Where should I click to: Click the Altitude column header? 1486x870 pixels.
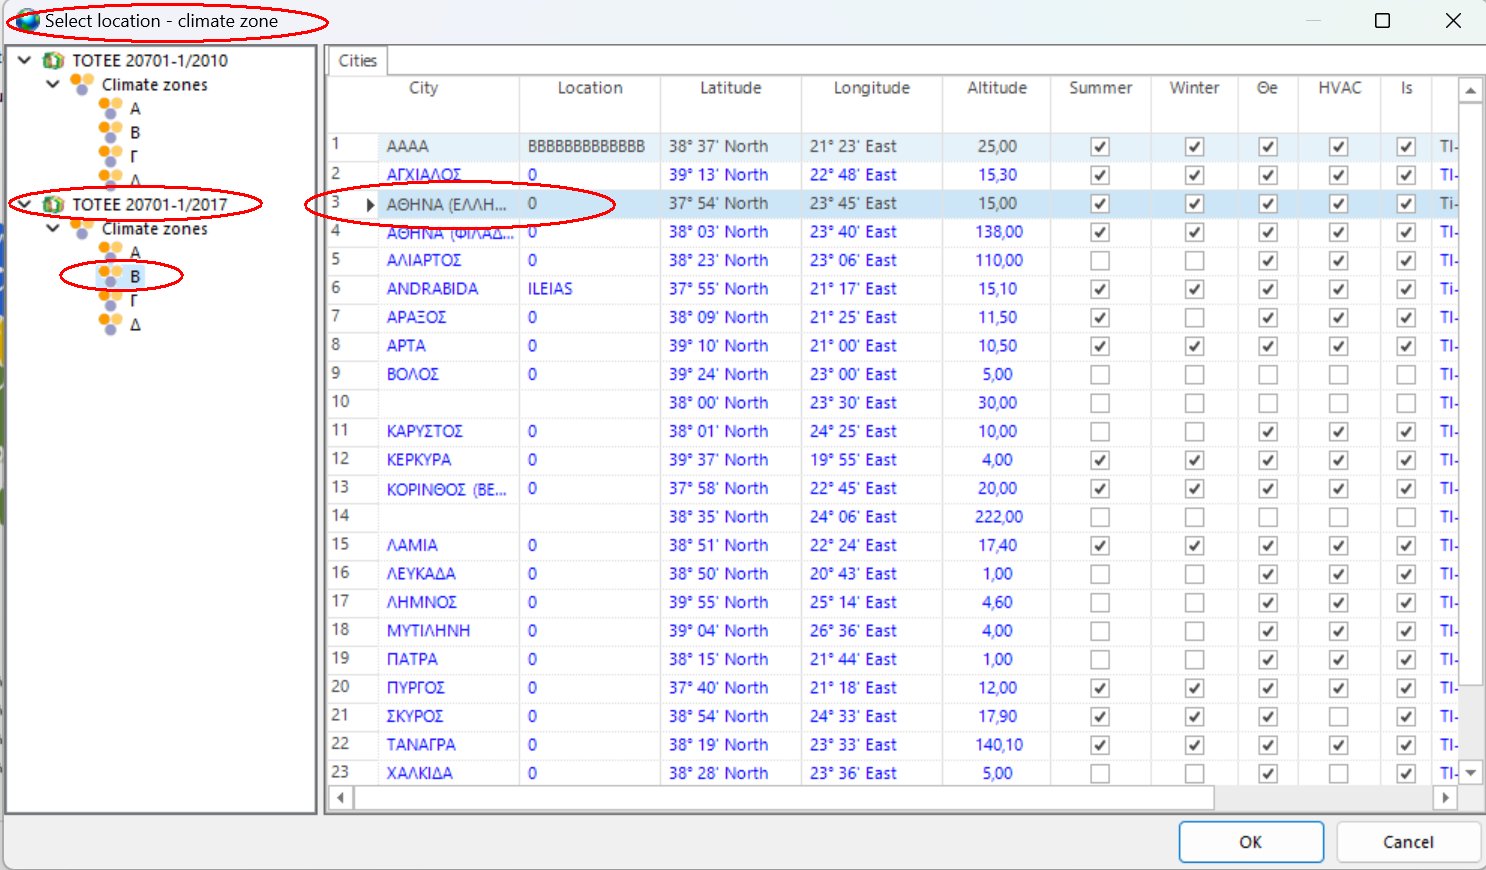point(996,88)
